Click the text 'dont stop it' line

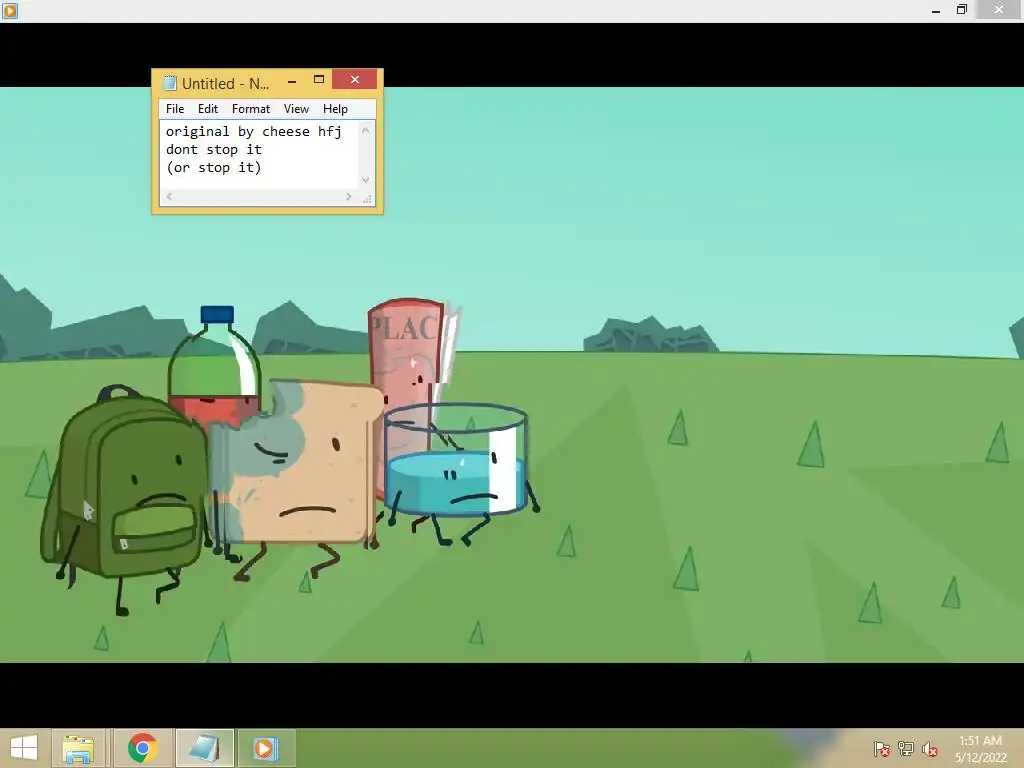click(214, 150)
